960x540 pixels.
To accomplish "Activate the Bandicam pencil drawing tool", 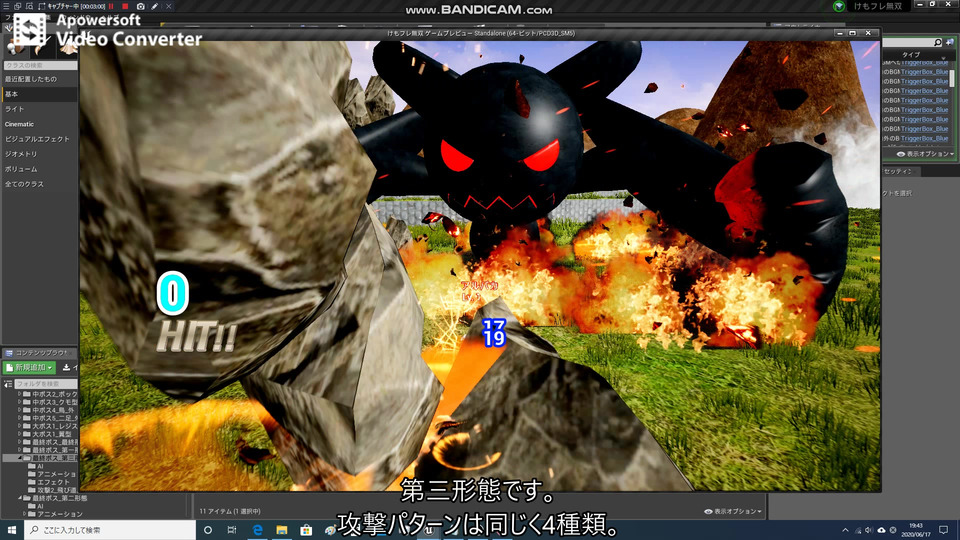I will 155,6.
